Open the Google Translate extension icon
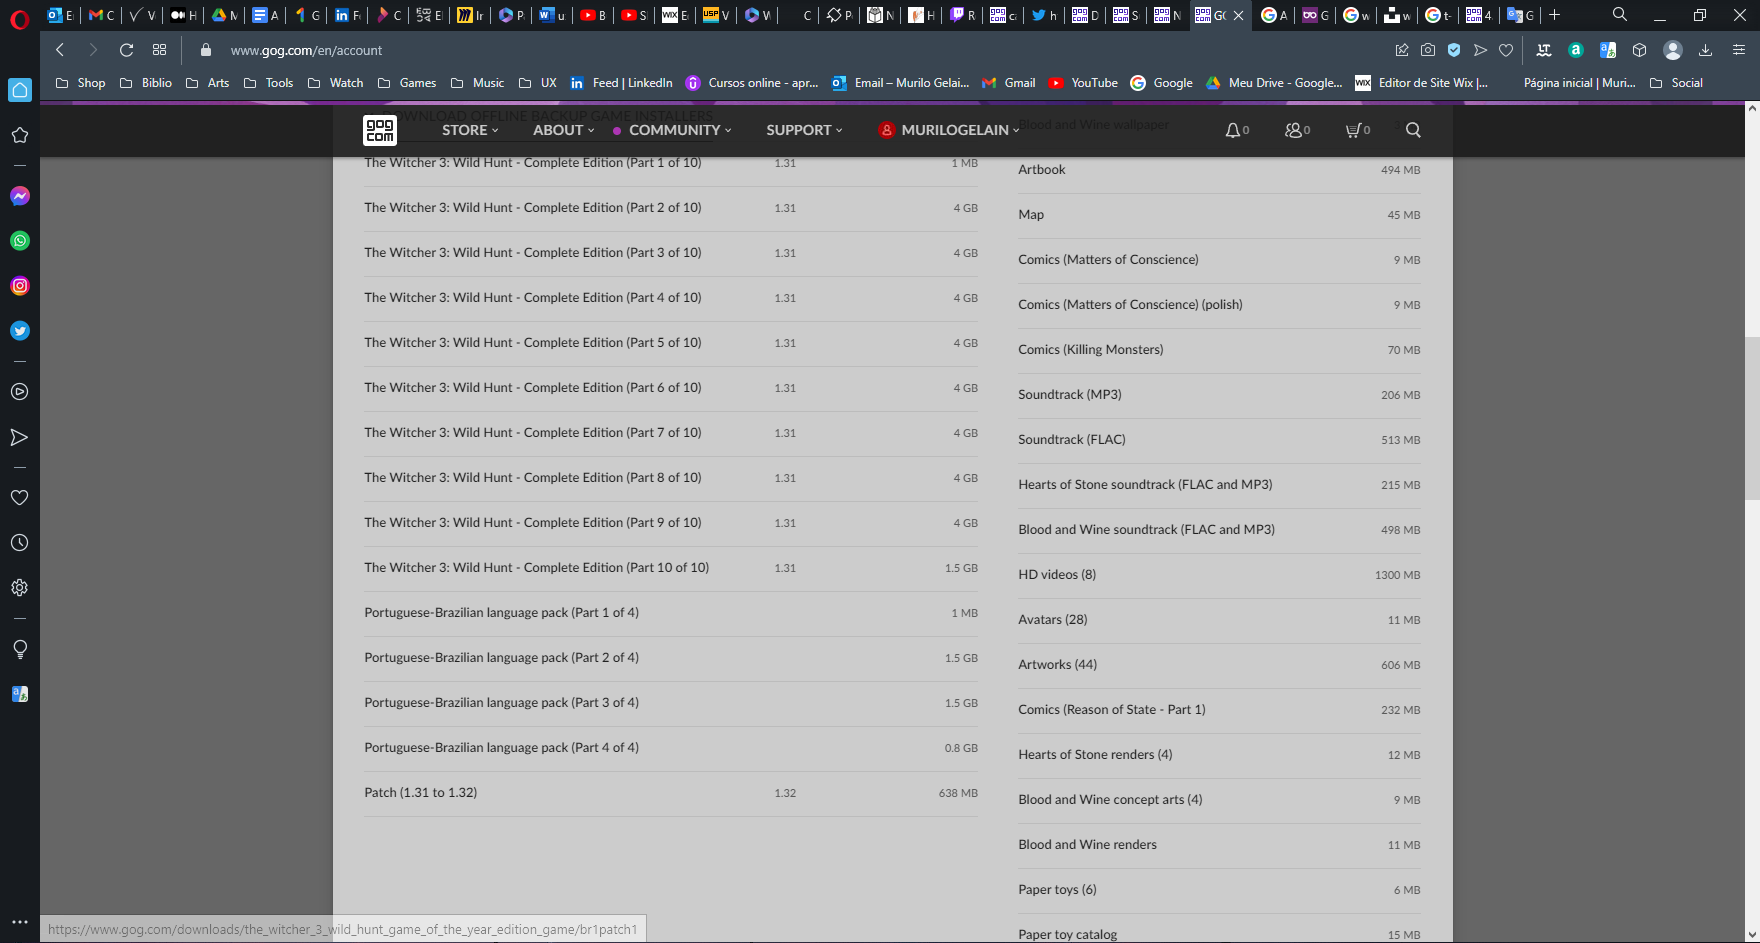Image resolution: width=1760 pixels, height=943 pixels. 1608,50
